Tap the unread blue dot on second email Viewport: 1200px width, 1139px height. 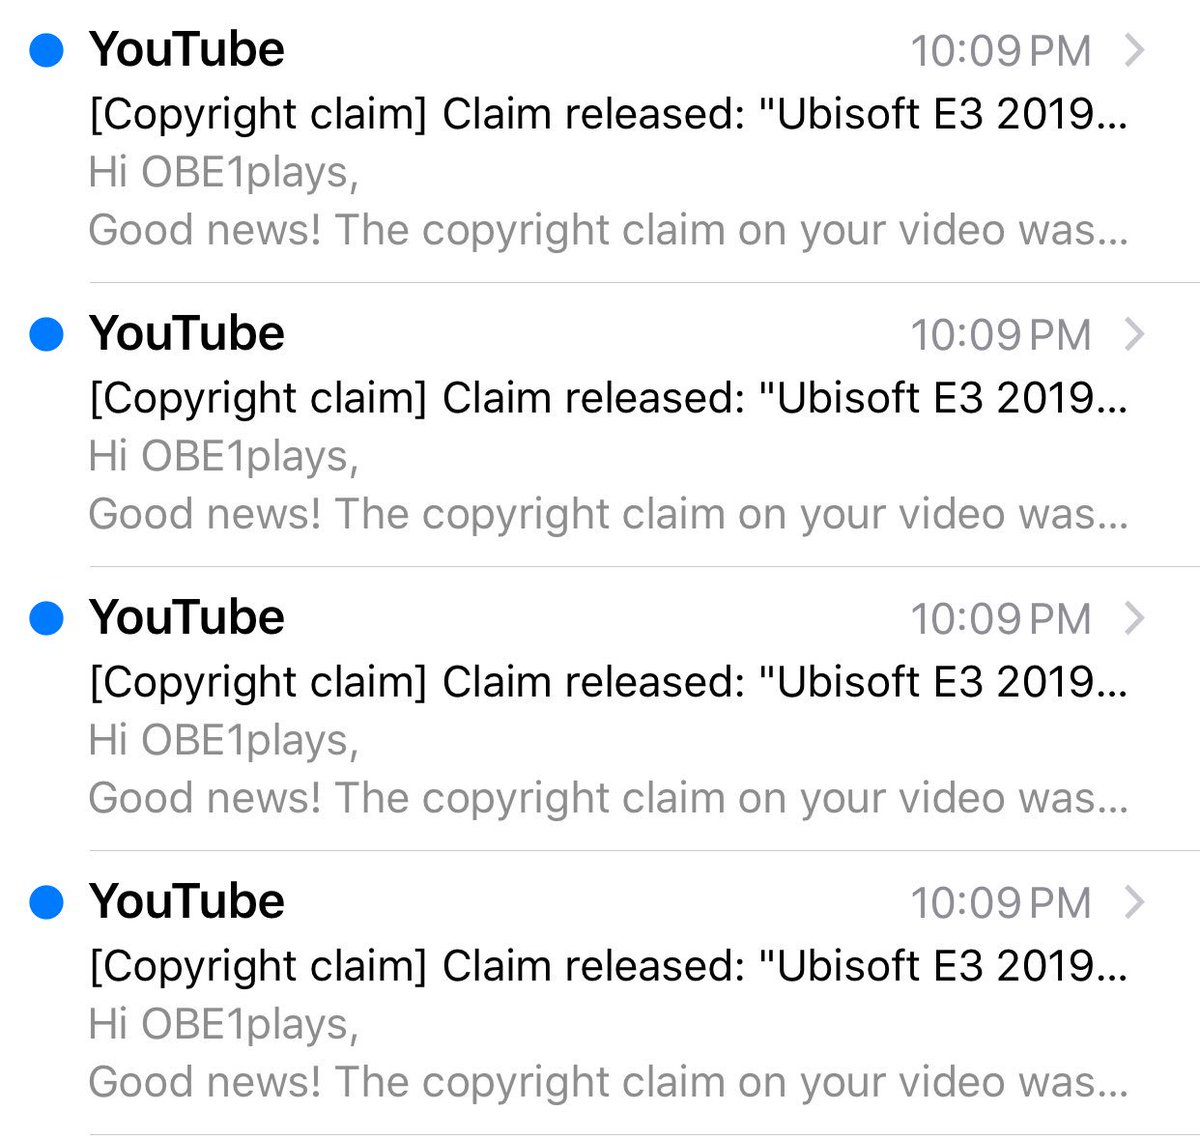click(46, 334)
